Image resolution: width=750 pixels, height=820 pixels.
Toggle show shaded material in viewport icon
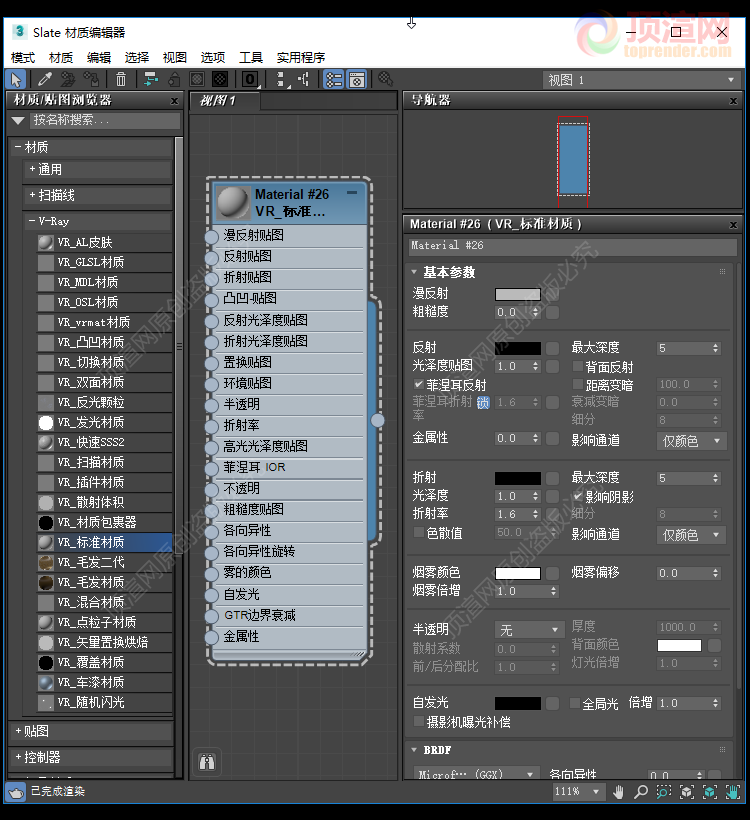(x=197, y=79)
